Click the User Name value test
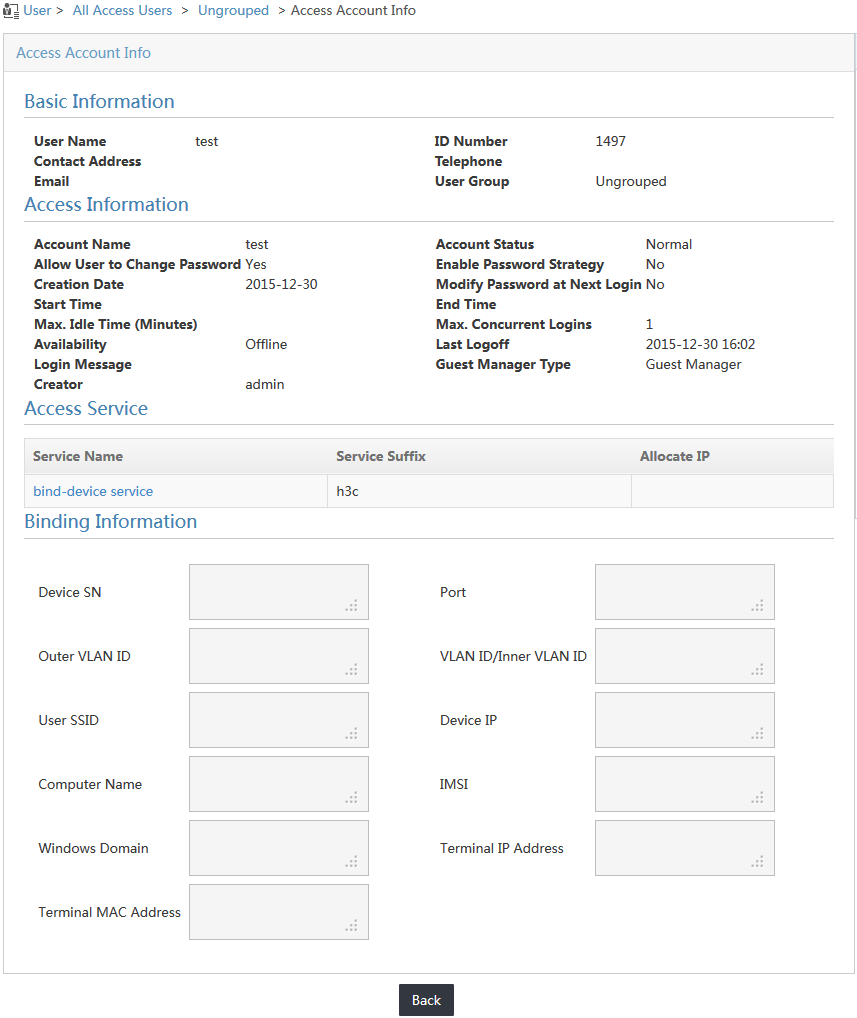 pyautogui.click(x=206, y=141)
